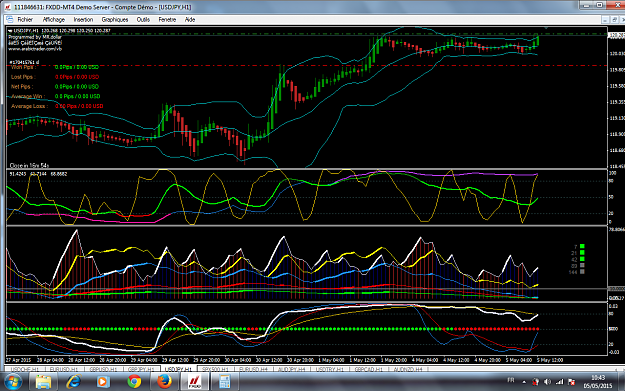Screen dimensions: 625x391
Task: Click the Net Pips statistic line
Action: 55,86
